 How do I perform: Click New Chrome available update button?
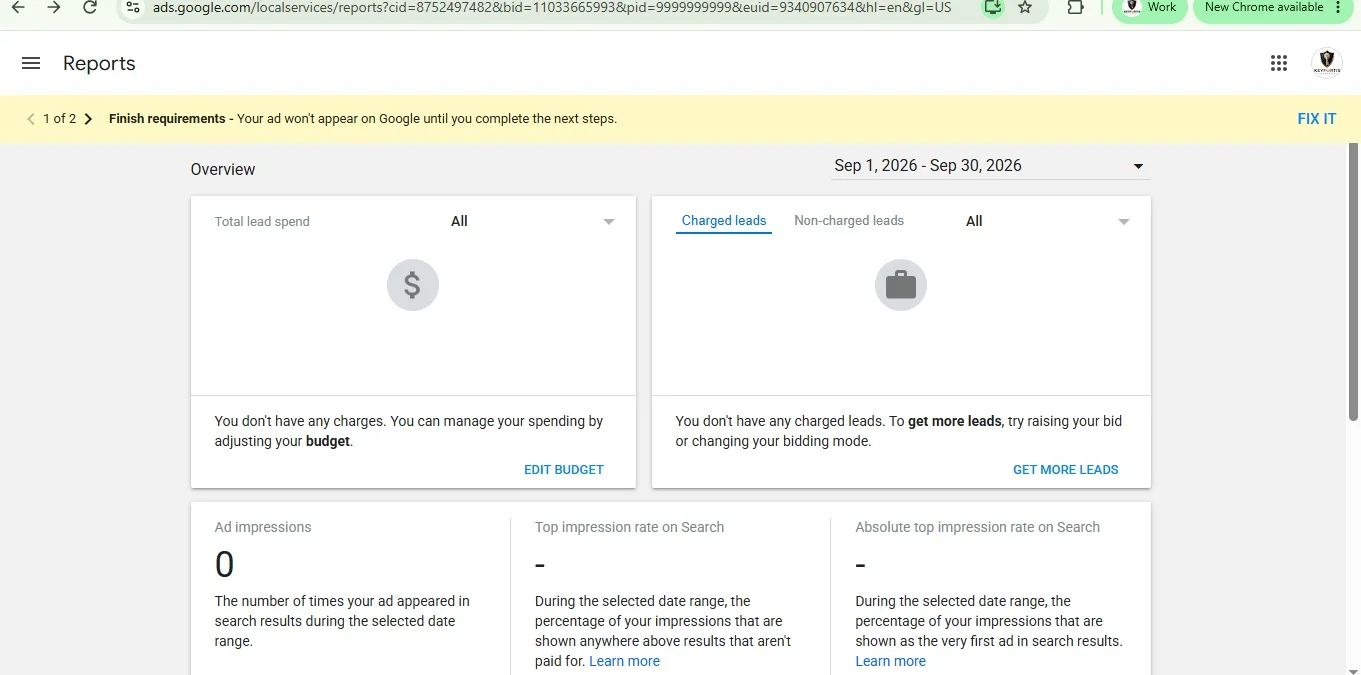(1273, 8)
